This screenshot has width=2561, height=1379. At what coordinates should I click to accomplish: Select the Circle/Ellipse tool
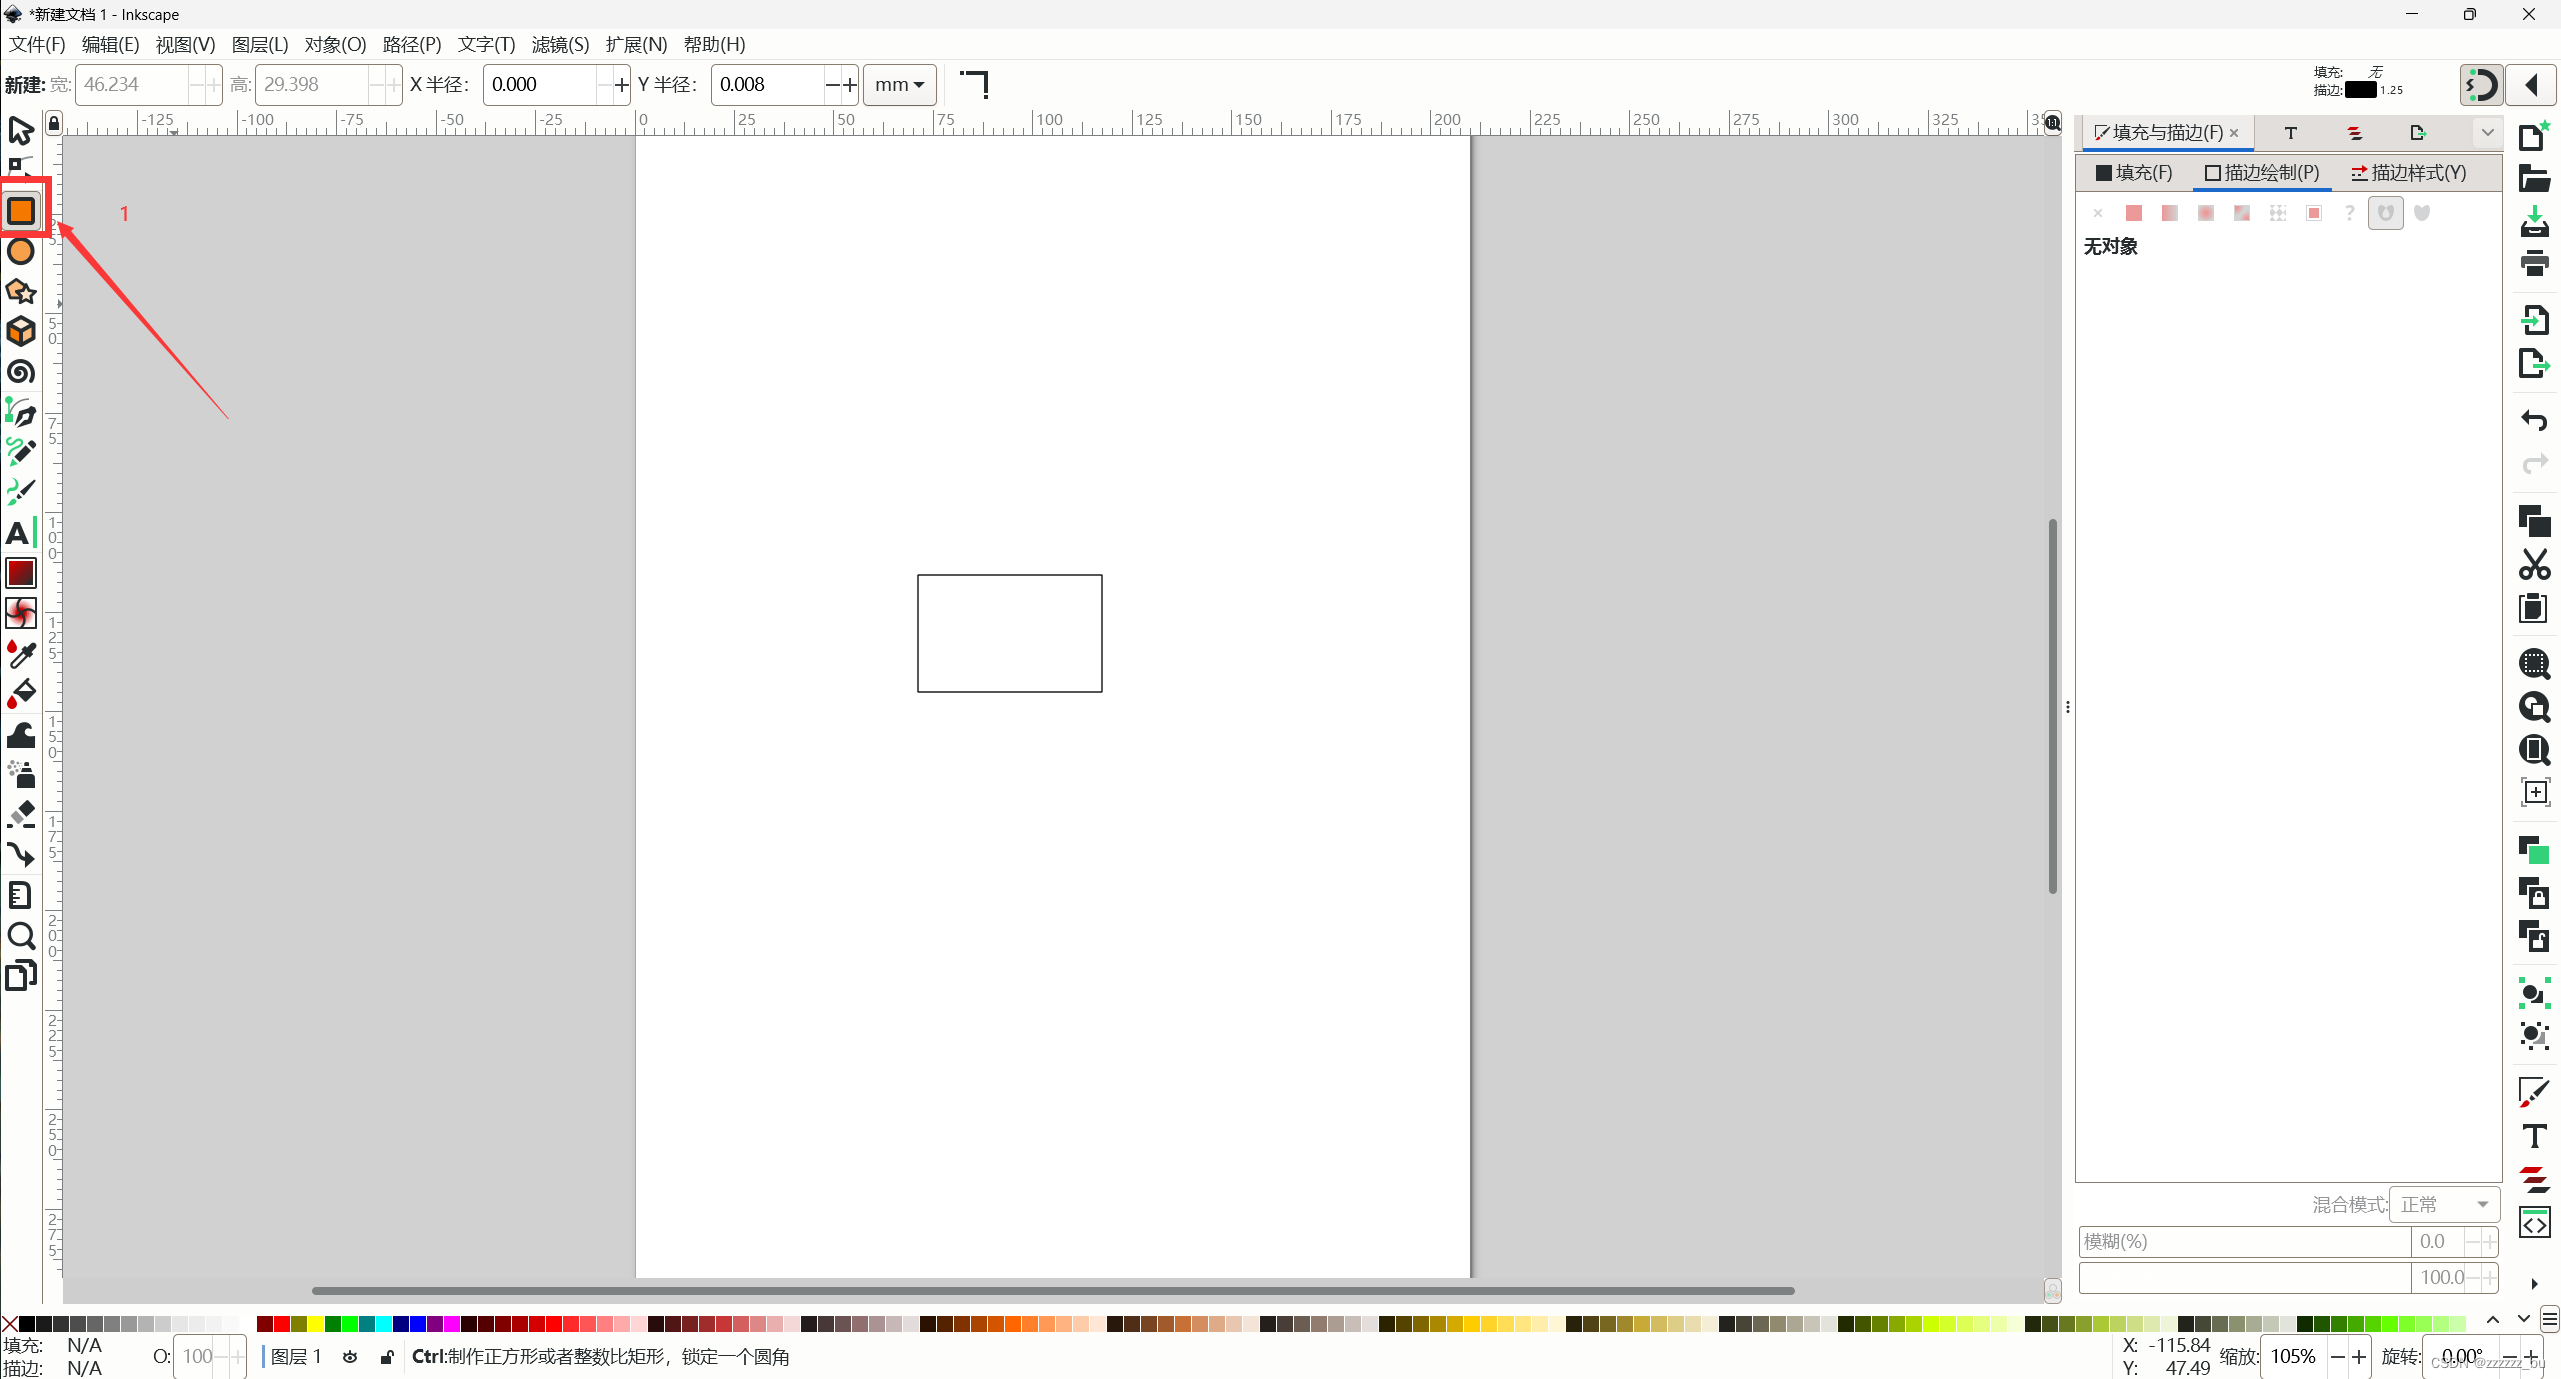tap(21, 252)
